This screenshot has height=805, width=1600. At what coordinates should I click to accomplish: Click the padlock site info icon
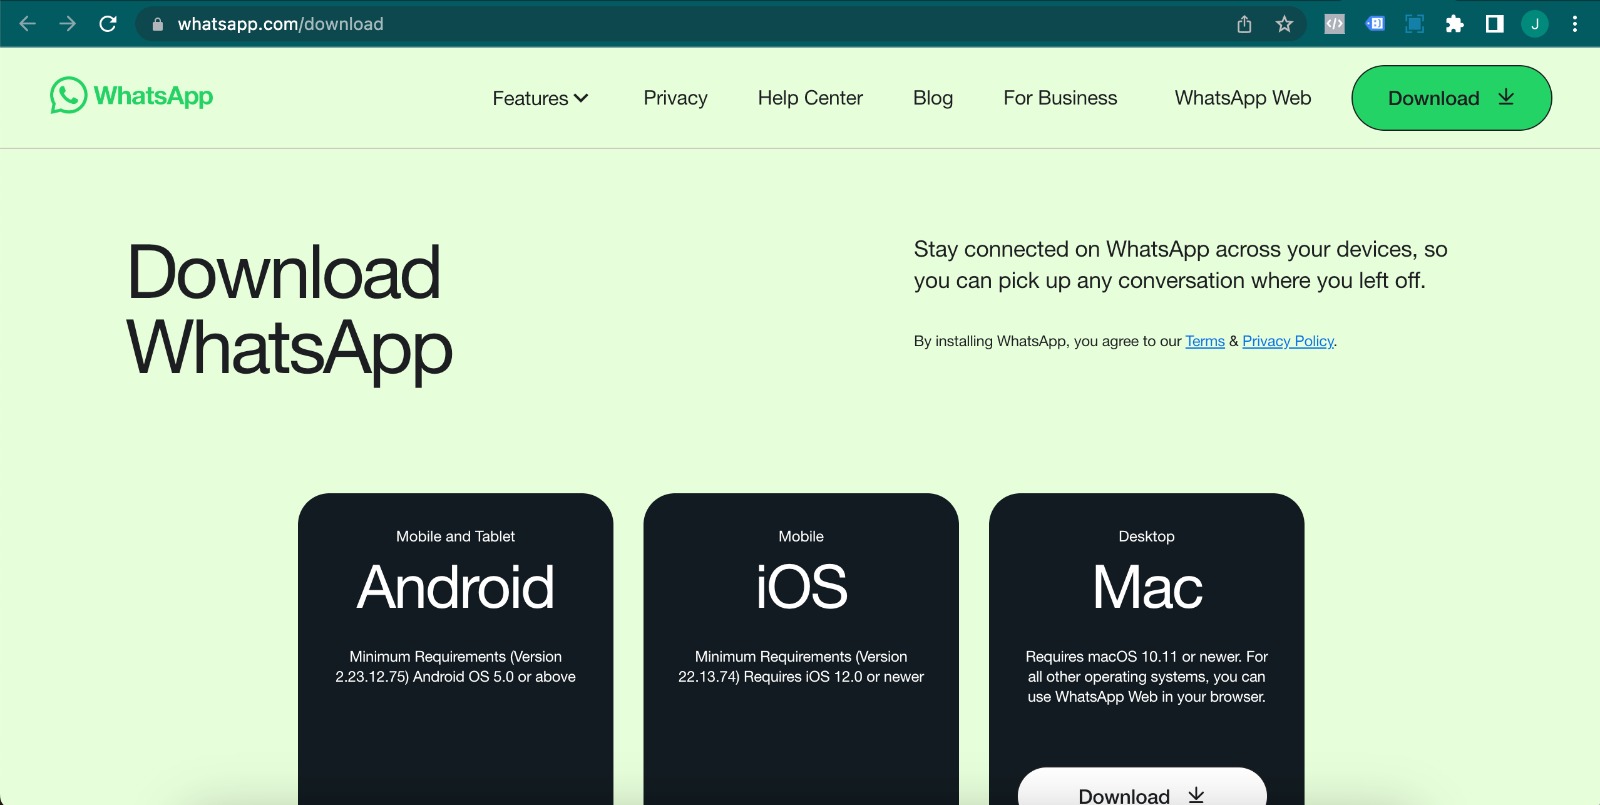[157, 24]
